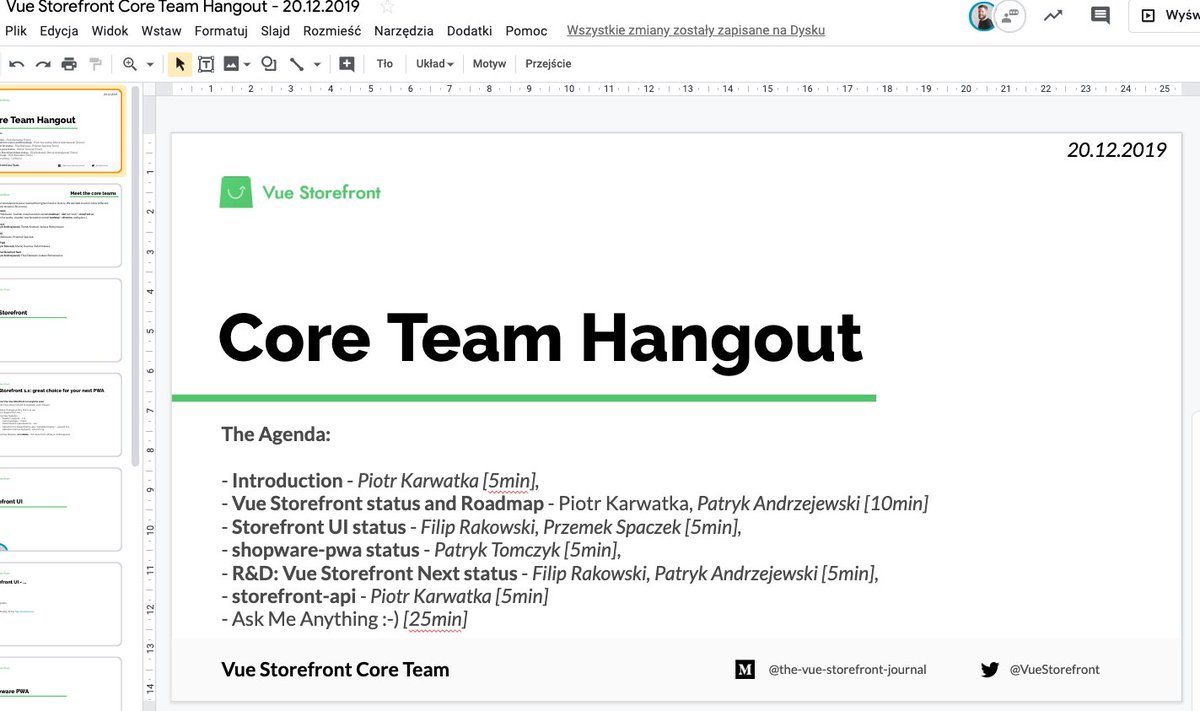The image size is (1200, 711).
Task: Open the zoom level dropdown arrow
Action: (x=150, y=64)
